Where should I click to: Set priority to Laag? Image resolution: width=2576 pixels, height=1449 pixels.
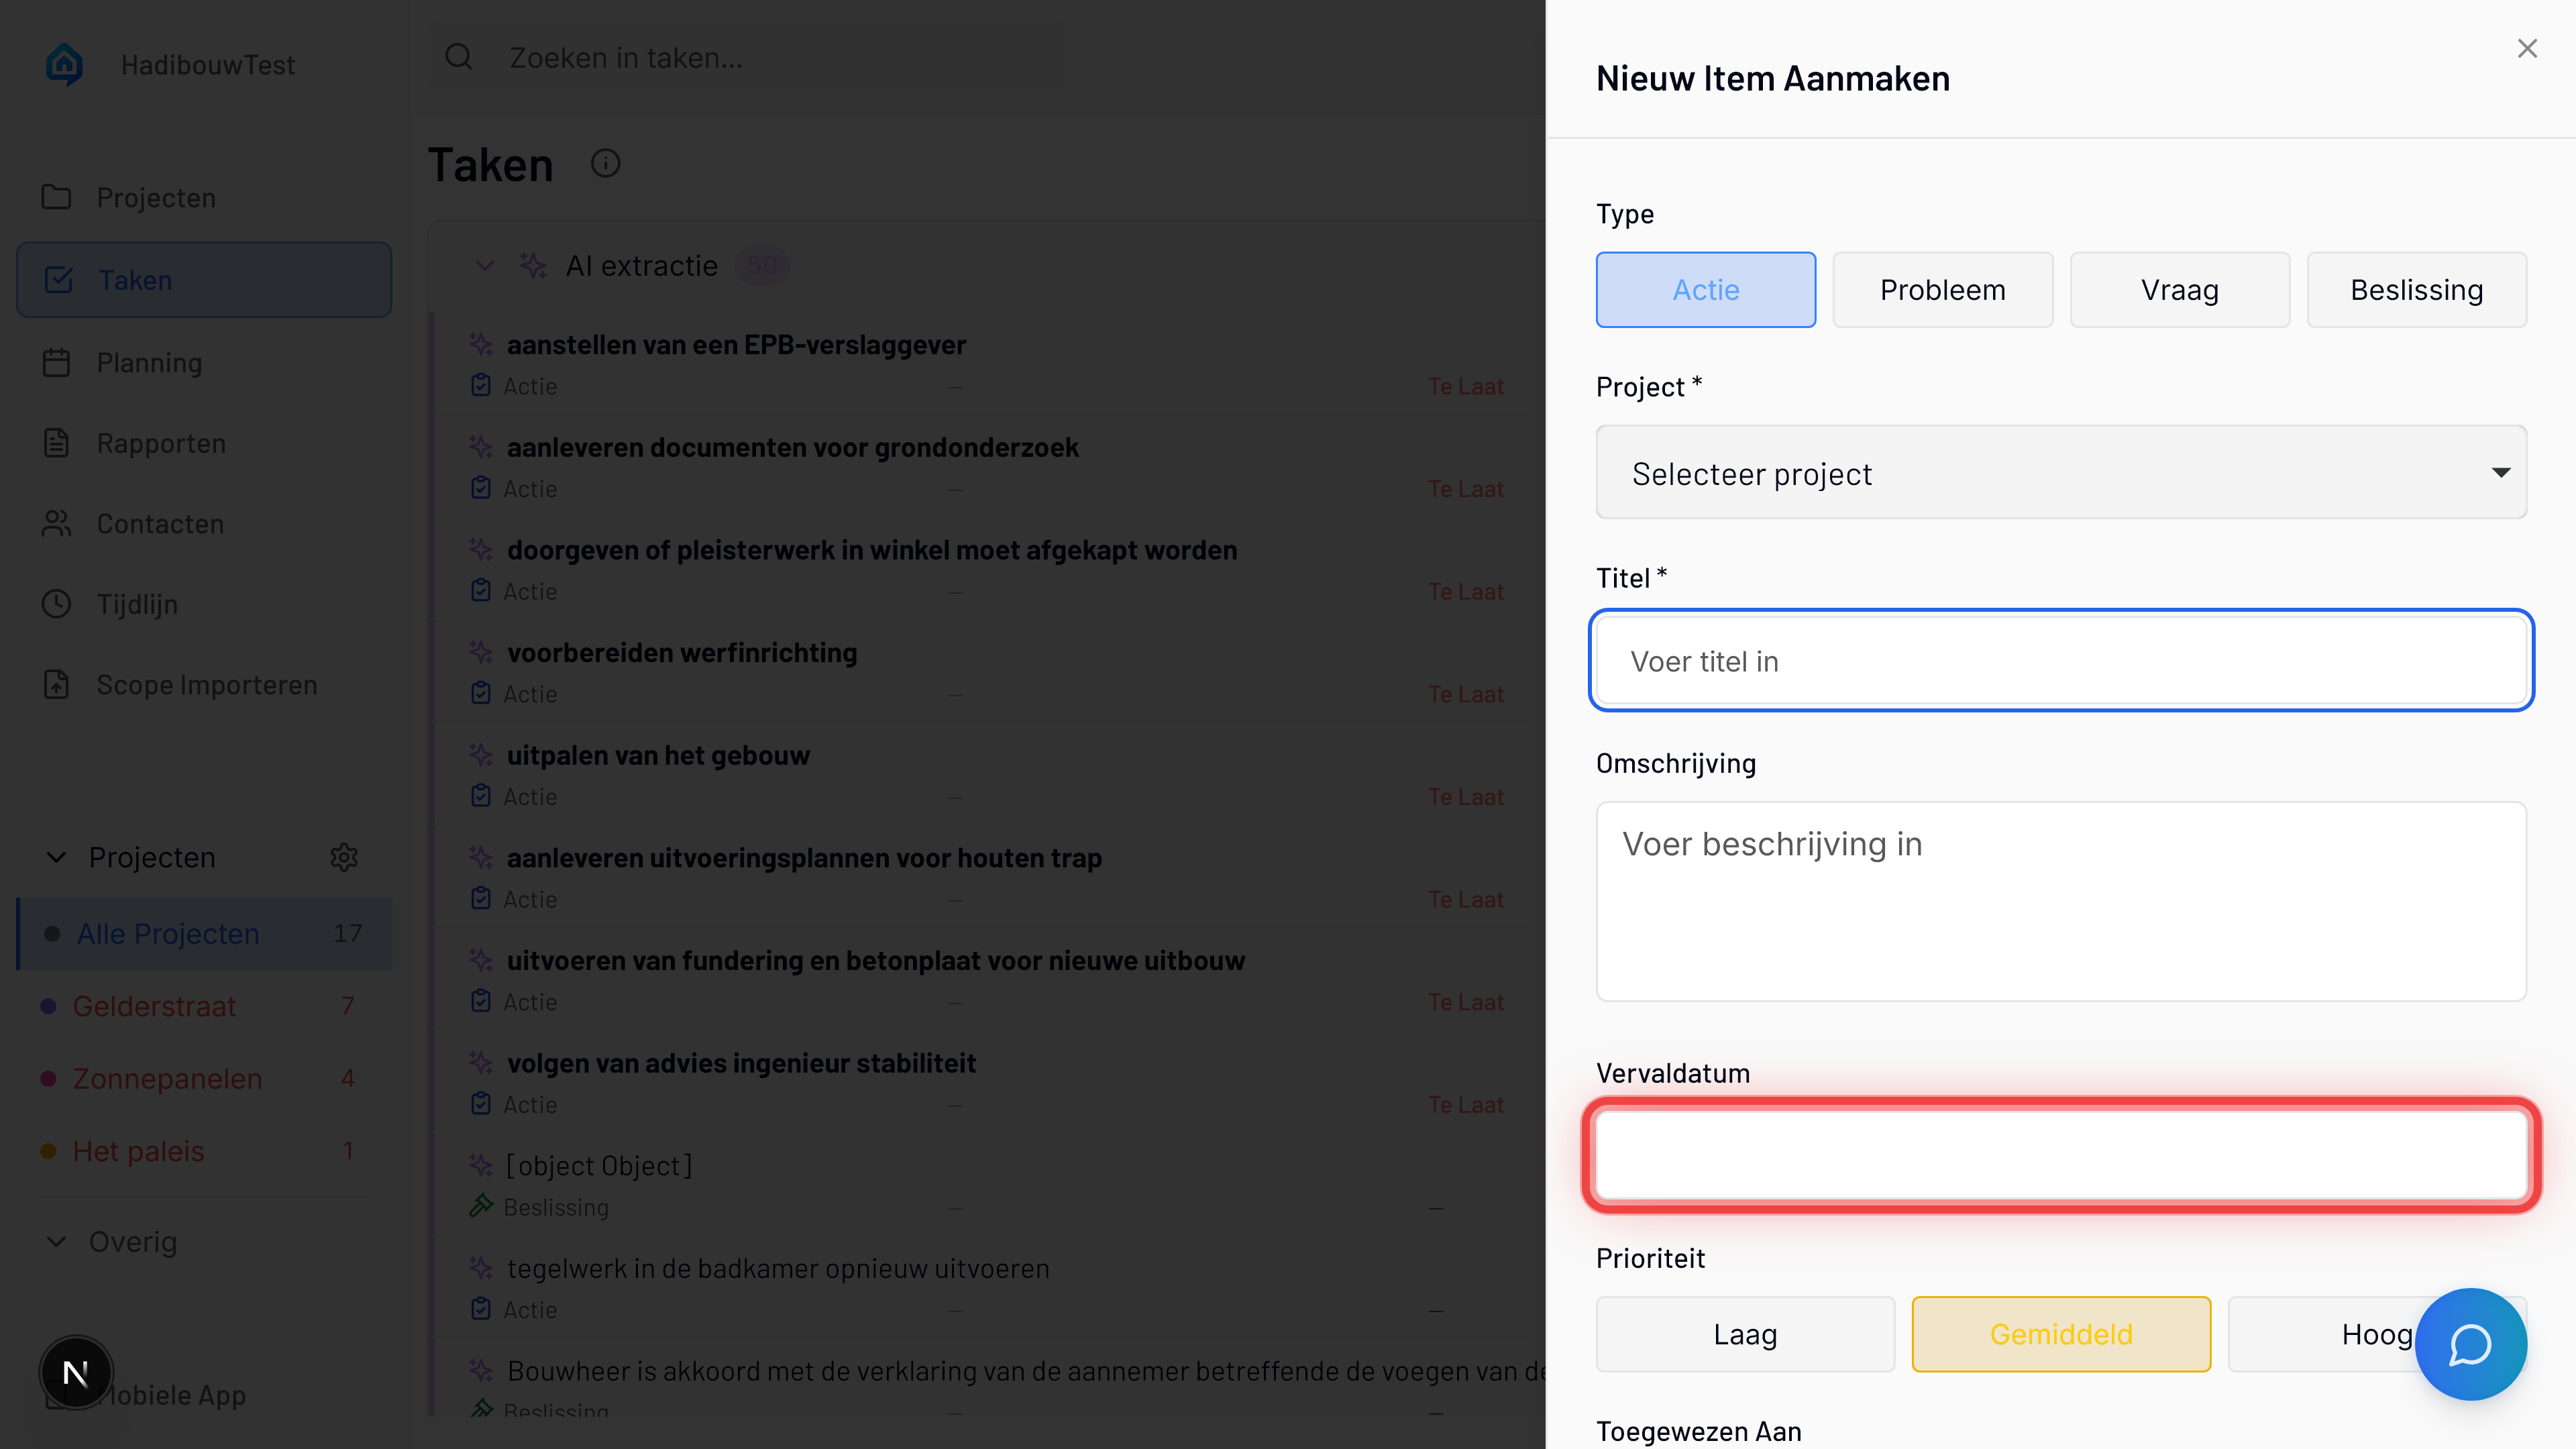[x=1745, y=1334]
